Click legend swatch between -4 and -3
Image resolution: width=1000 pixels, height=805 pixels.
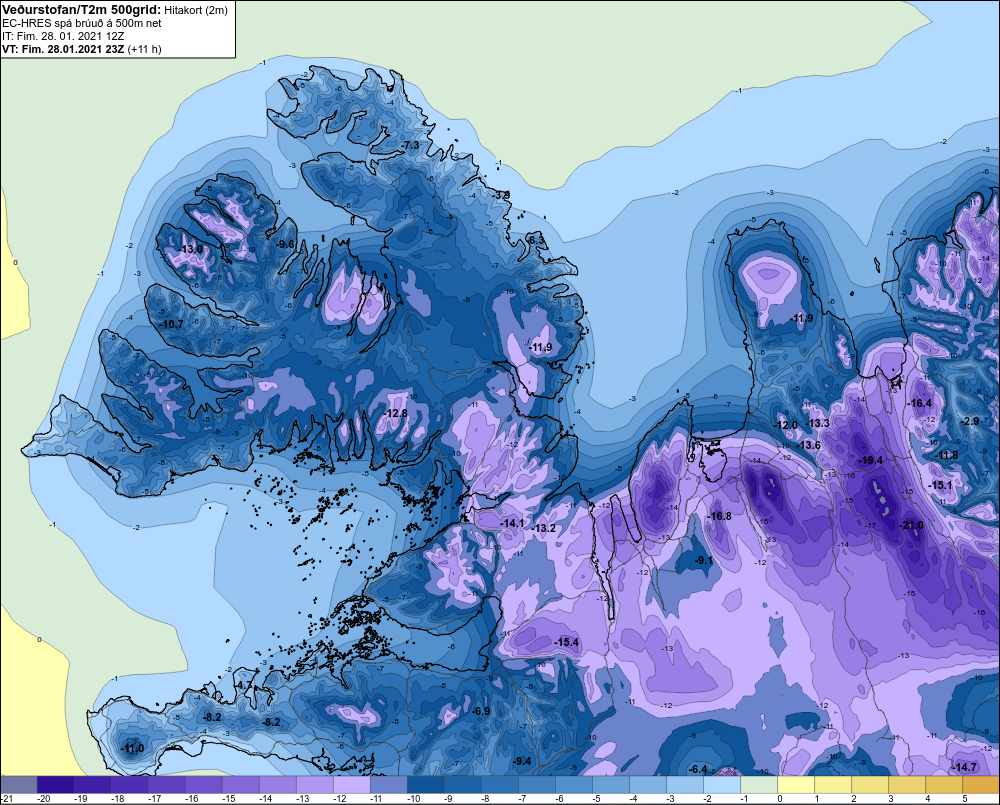click(x=647, y=784)
